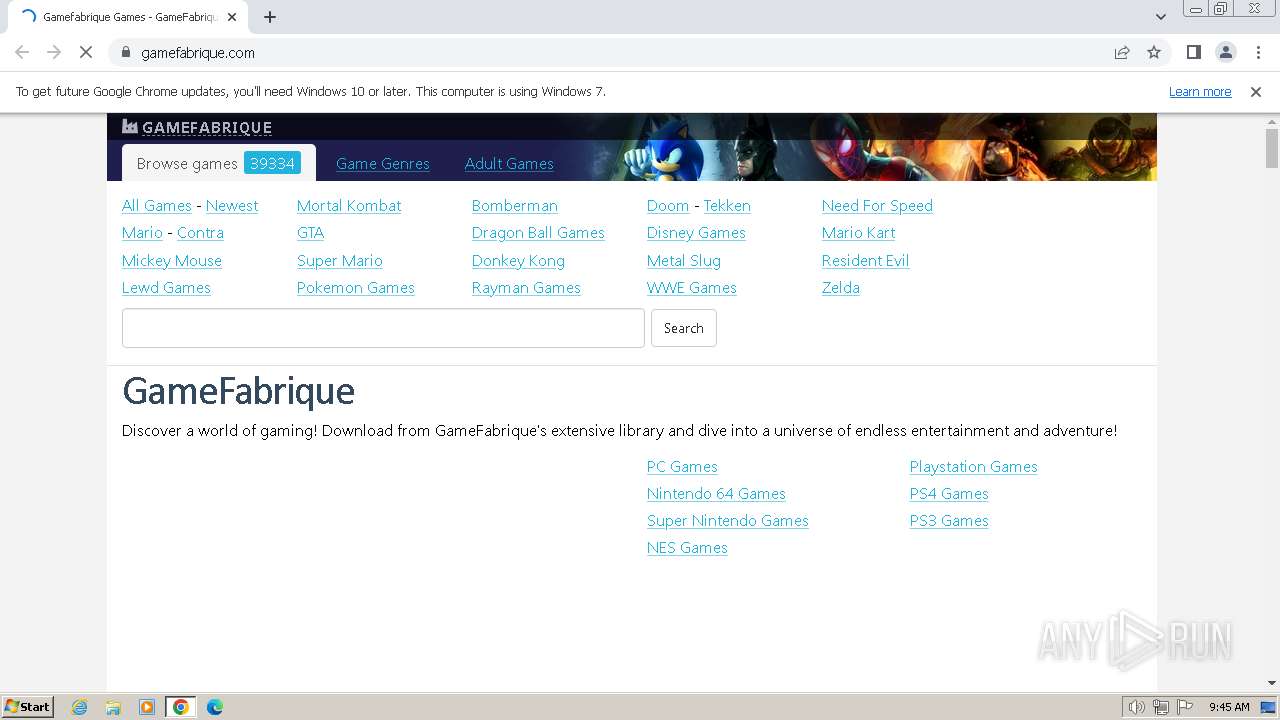This screenshot has width=1280, height=720.
Task: Focus the game search text field
Action: coord(383,328)
